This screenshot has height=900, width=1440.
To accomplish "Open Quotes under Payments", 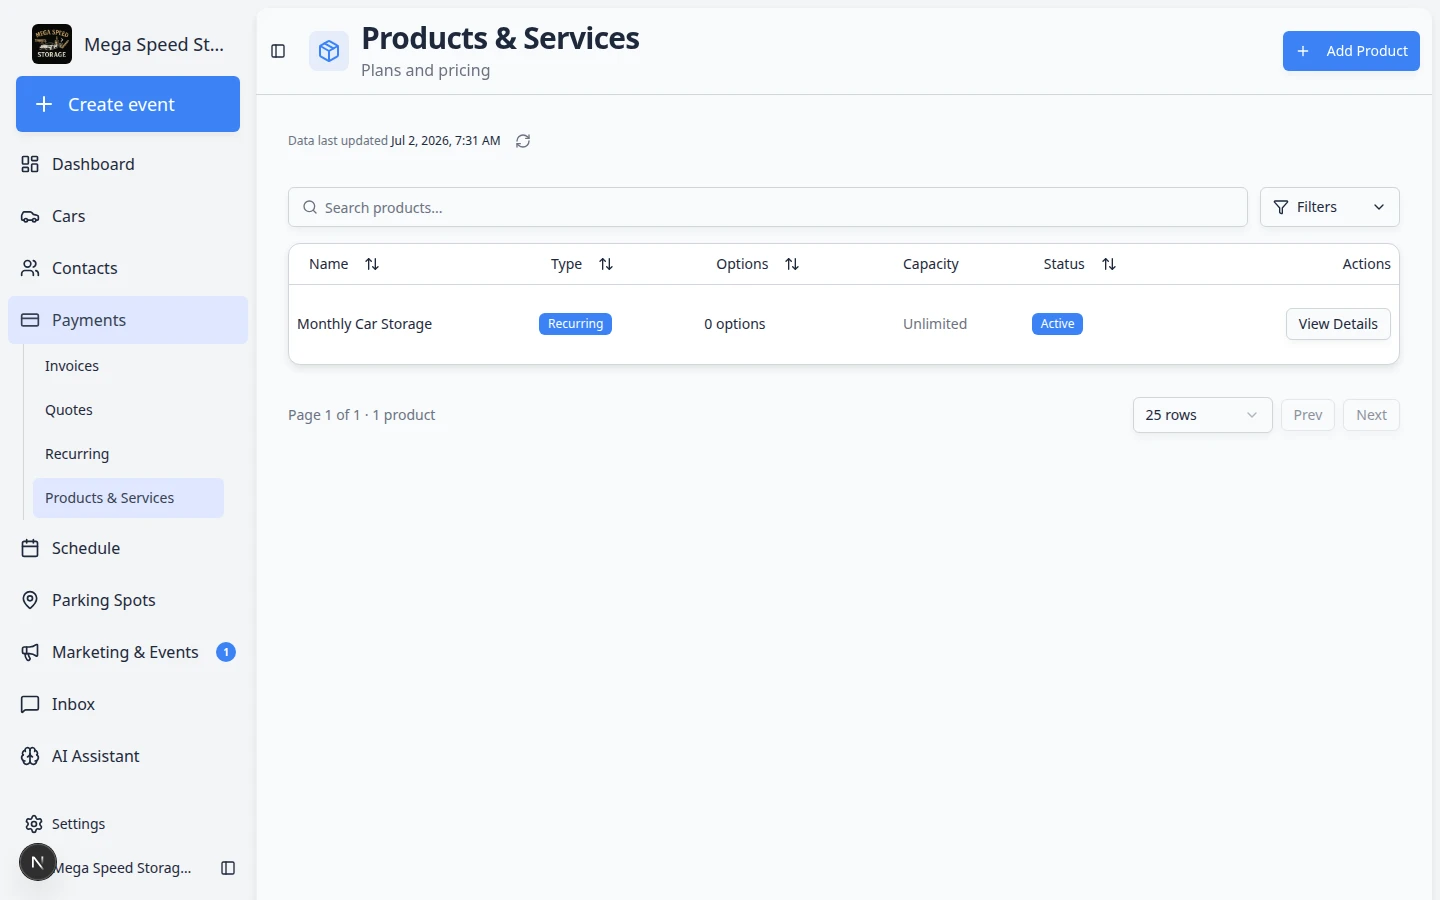I will (x=128, y=410).
